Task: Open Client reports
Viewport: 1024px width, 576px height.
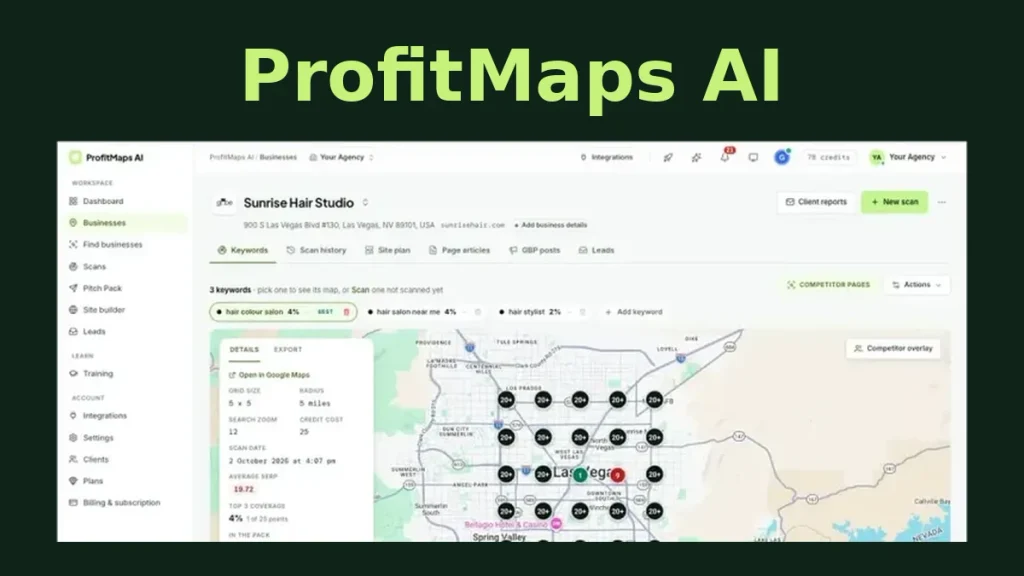Action: point(816,202)
